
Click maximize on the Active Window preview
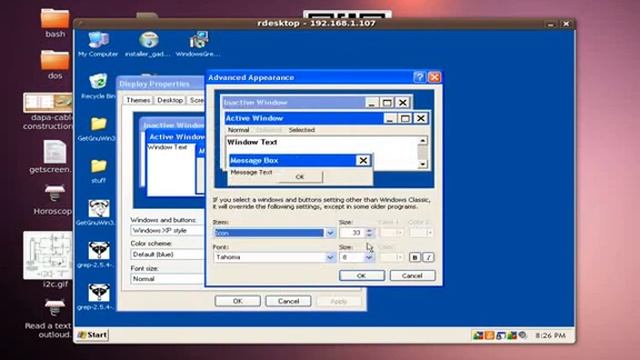click(x=405, y=118)
